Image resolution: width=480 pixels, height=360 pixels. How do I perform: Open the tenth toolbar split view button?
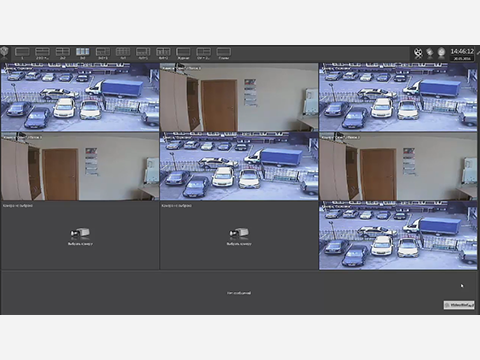pos(203,53)
